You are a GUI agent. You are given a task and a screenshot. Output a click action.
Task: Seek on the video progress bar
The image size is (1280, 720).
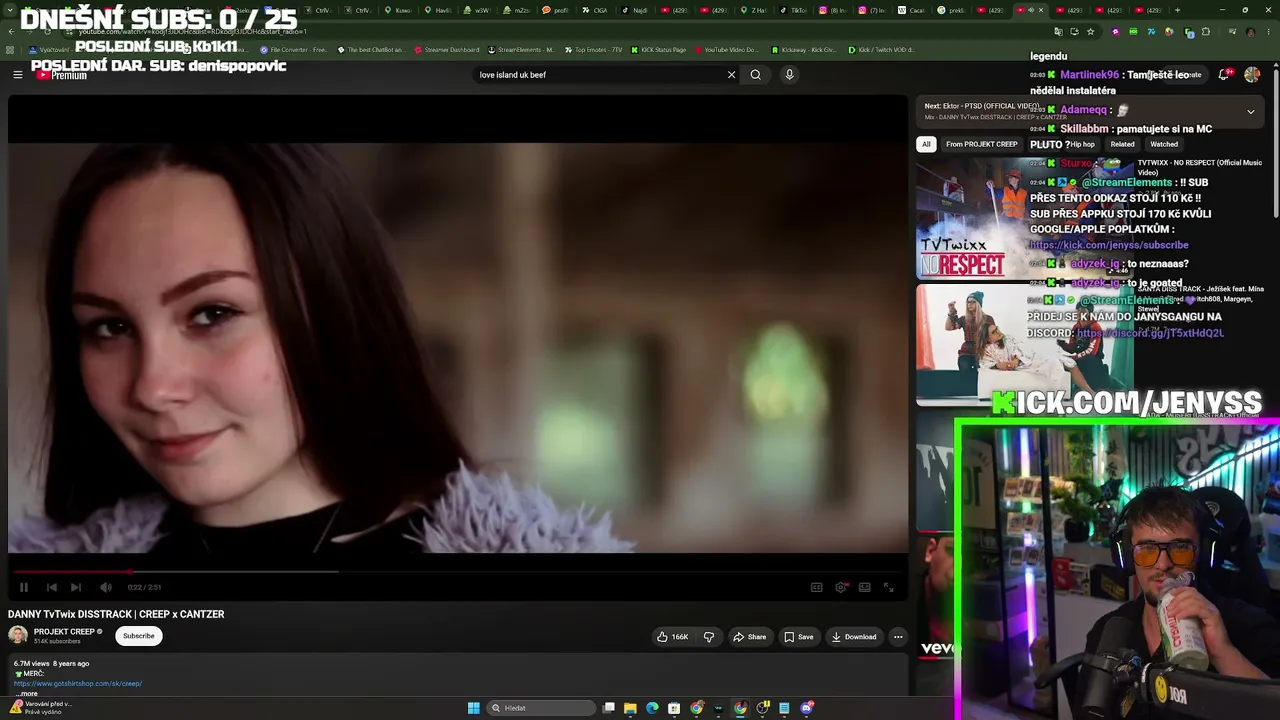pyautogui.click(x=458, y=572)
